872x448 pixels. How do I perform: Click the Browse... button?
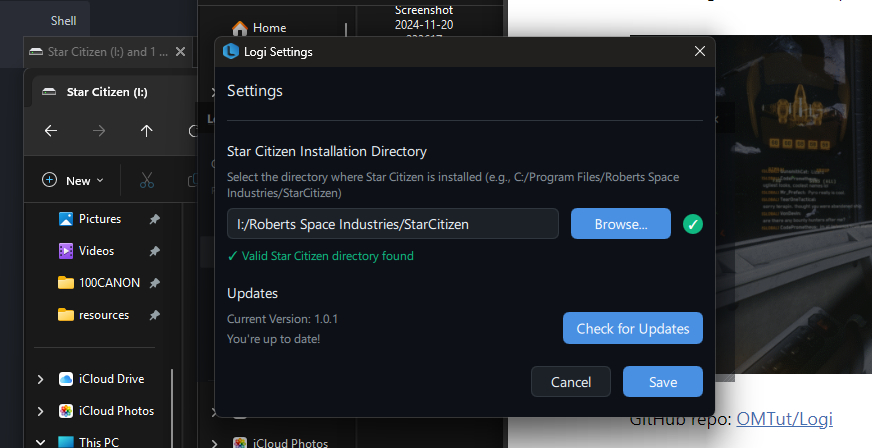[620, 224]
